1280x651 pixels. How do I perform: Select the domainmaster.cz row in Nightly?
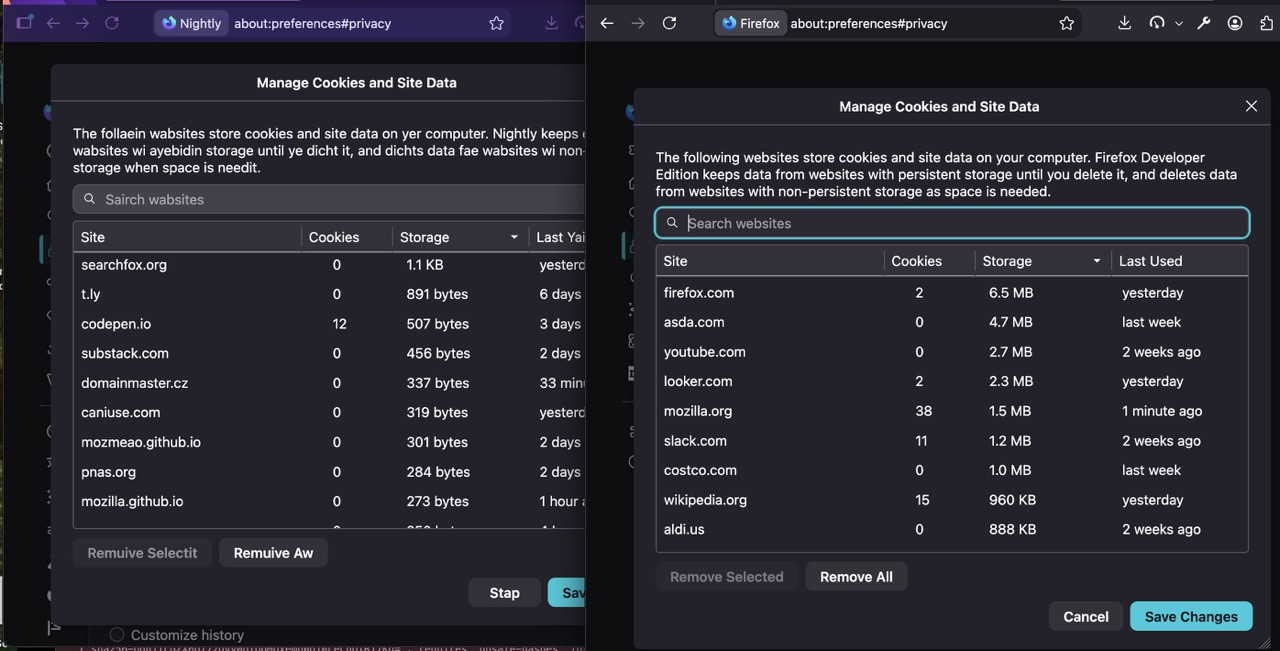point(329,383)
